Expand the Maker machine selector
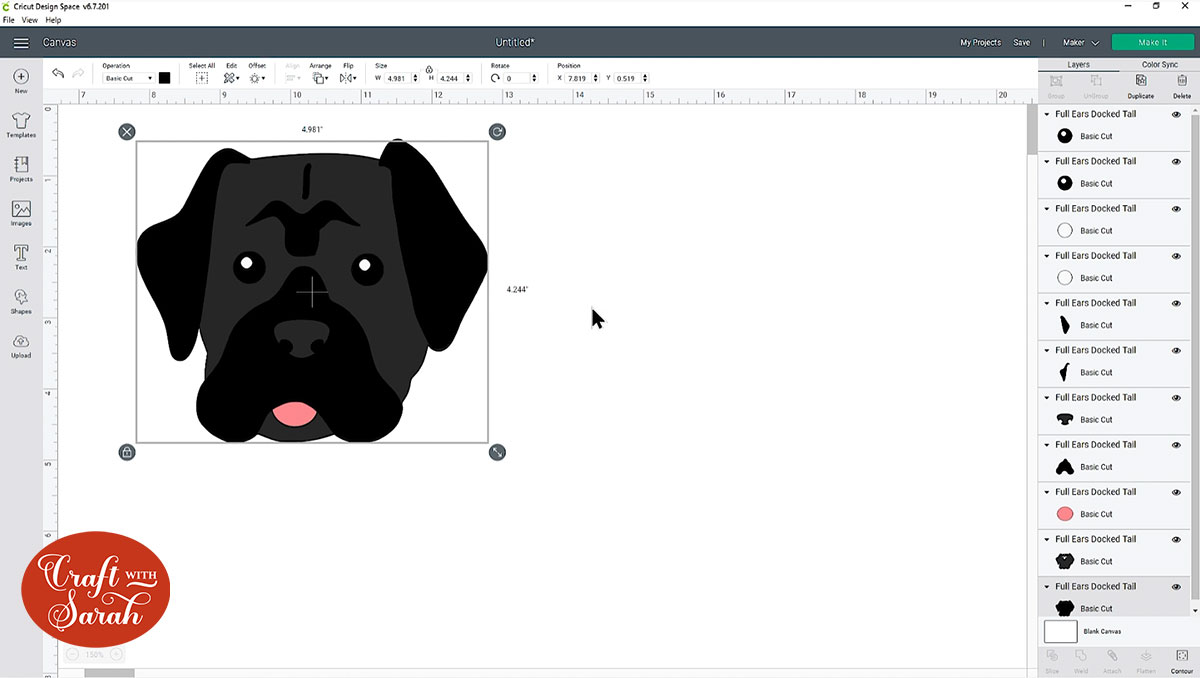Image resolution: width=1200 pixels, height=678 pixels. [1080, 43]
